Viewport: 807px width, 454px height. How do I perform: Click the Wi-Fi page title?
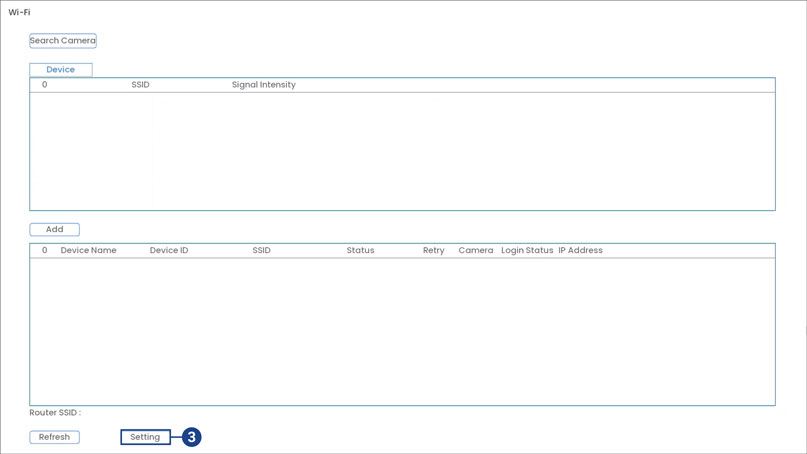19,13
